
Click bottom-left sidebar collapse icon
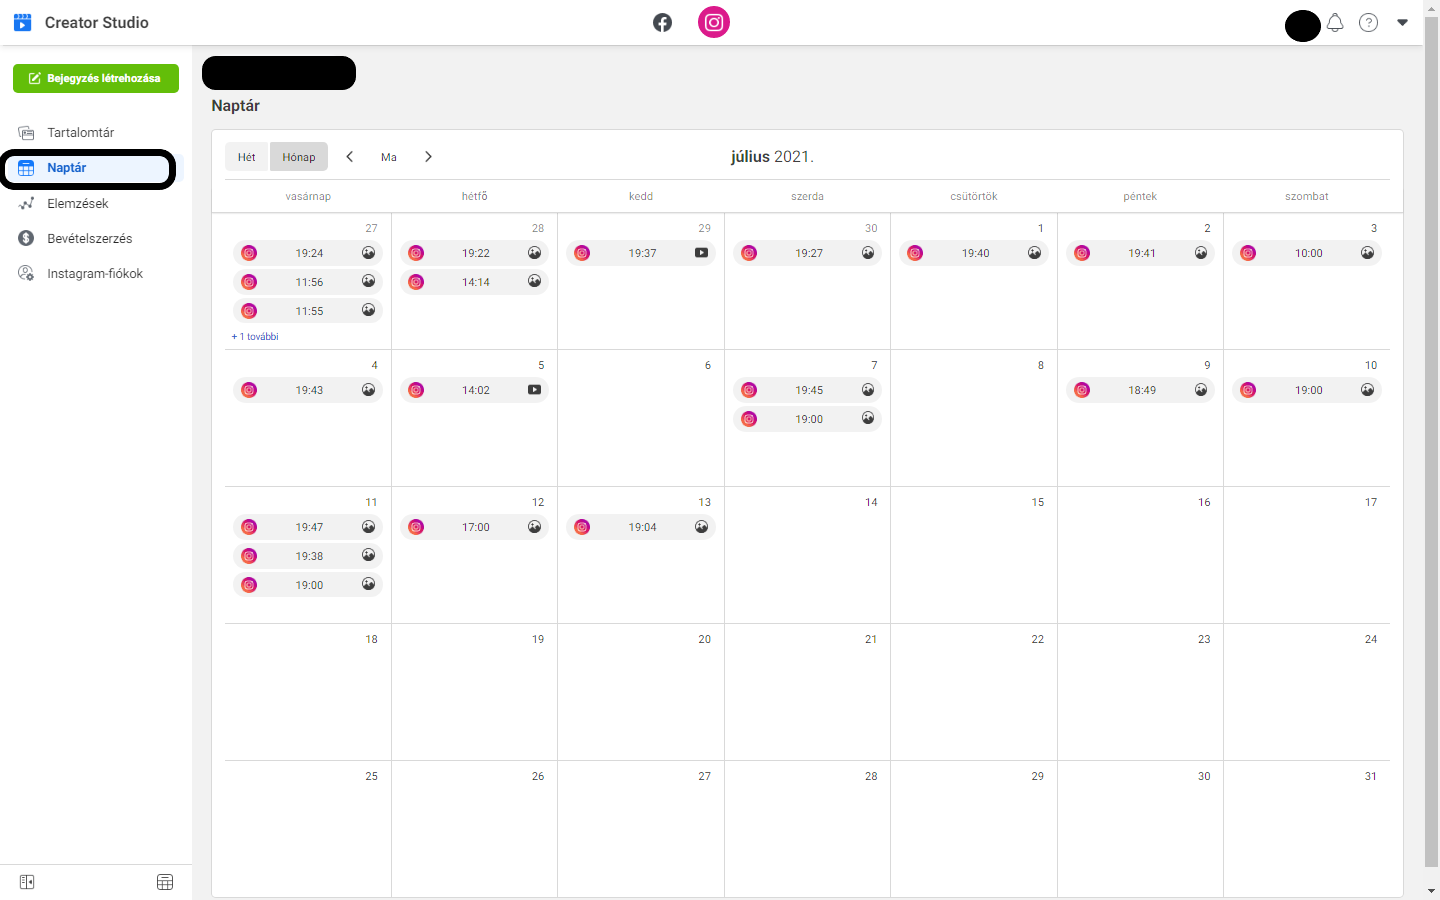pyautogui.click(x=27, y=882)
